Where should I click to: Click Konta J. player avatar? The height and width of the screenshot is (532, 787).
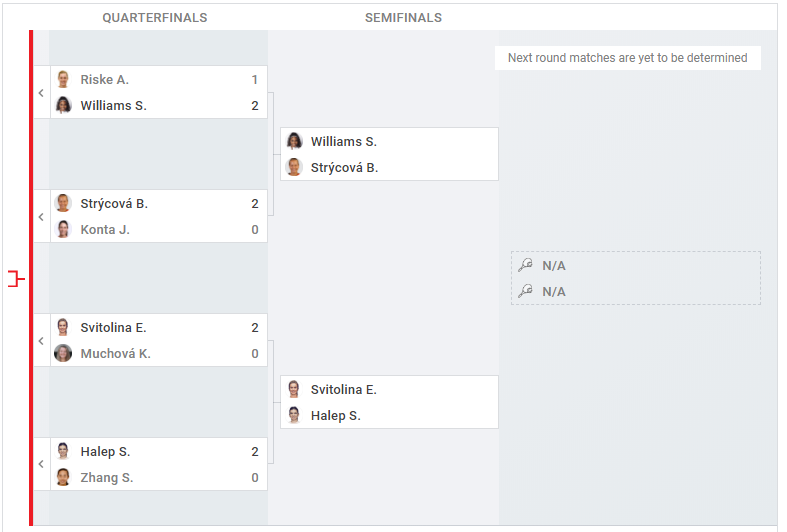[63, 229]
